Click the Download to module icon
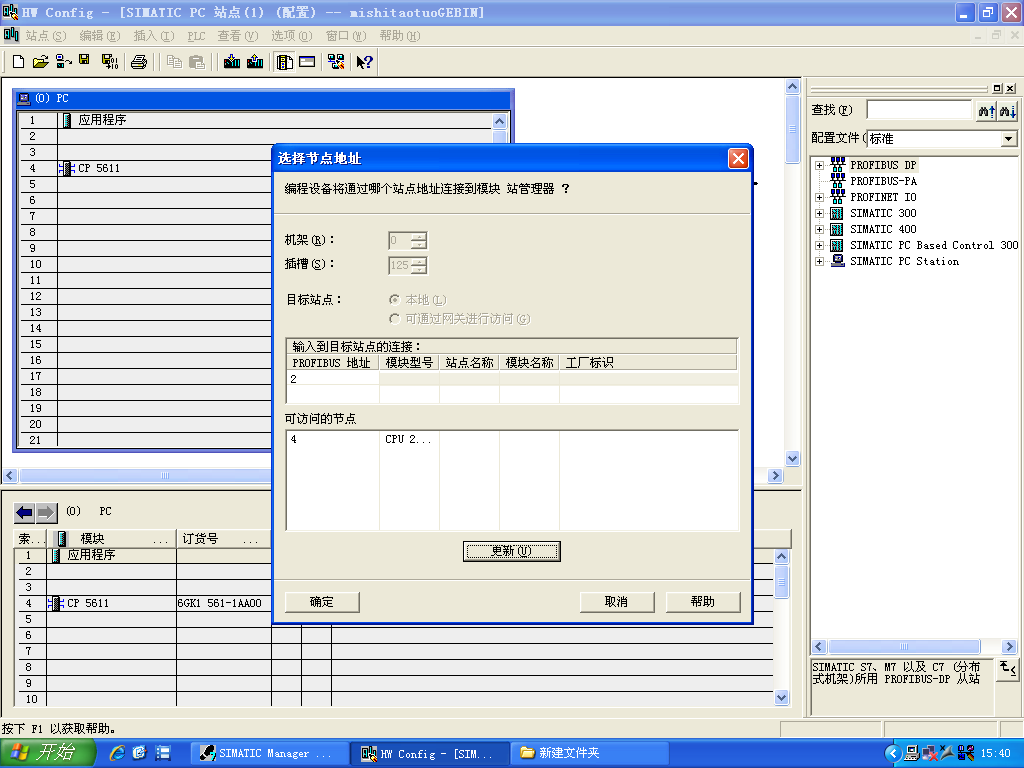The image size is (1024, 768). (x=232, y=62)
